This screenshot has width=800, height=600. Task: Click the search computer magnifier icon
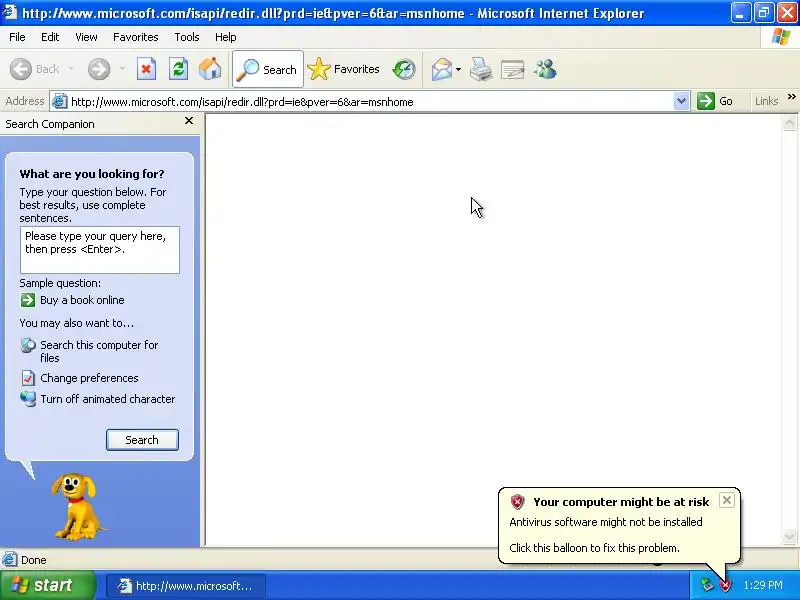pyautogui.click(x=28, y=345)
